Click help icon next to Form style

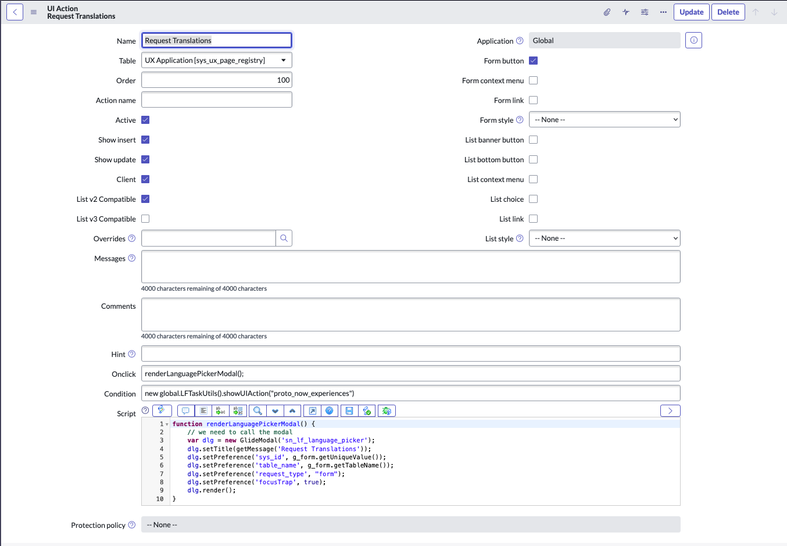click(519, 120)
